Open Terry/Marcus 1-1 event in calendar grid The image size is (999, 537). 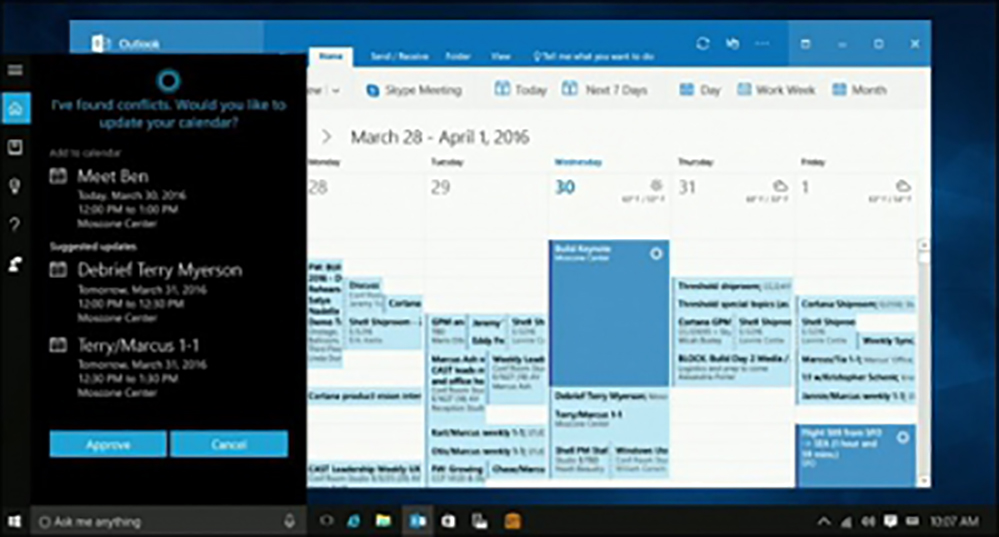click(610, 419)
